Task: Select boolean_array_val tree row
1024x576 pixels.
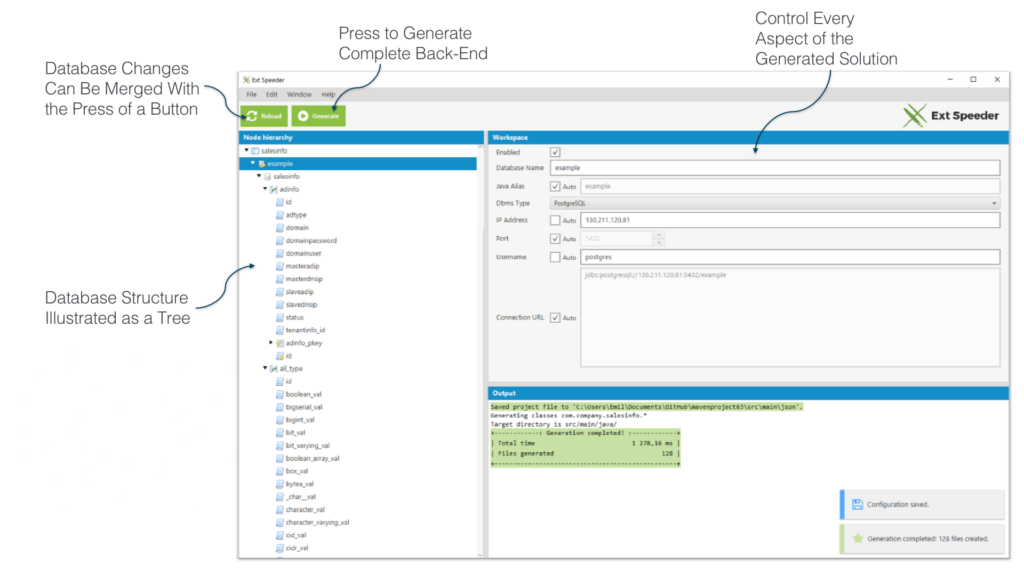Action: tap(359, 458)
